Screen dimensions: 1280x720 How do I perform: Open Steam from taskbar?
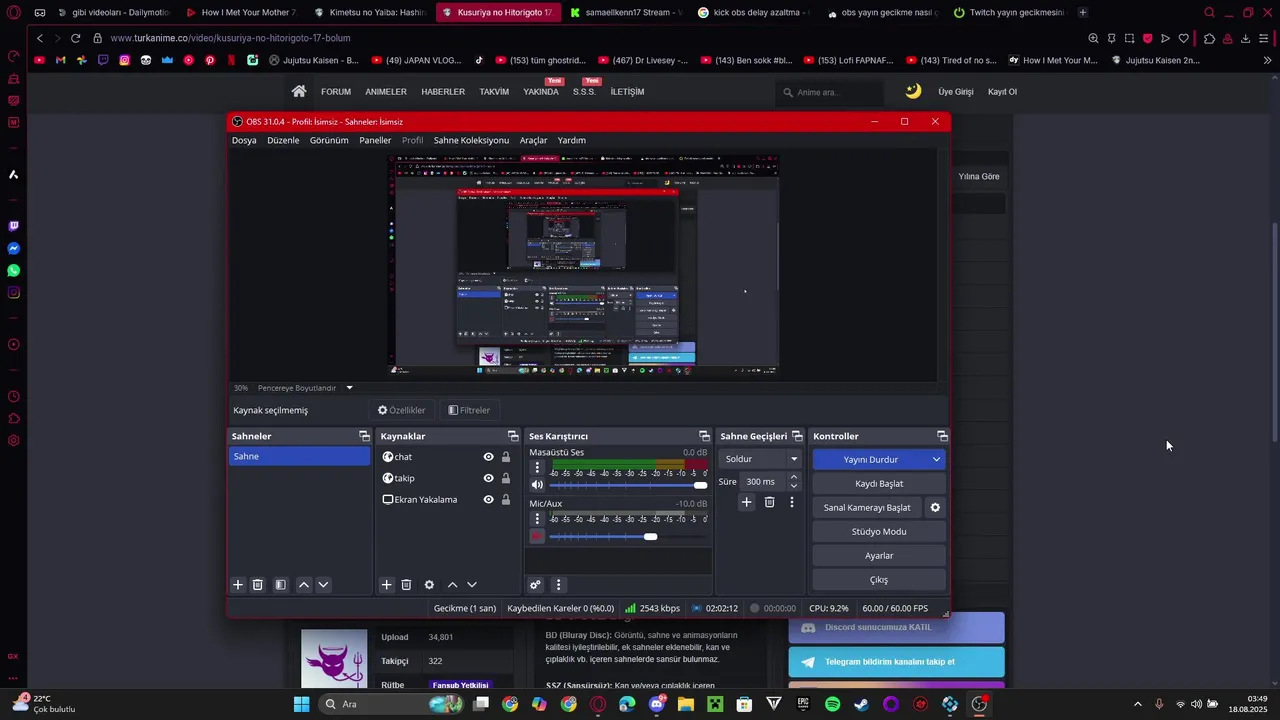pos(861,704)
